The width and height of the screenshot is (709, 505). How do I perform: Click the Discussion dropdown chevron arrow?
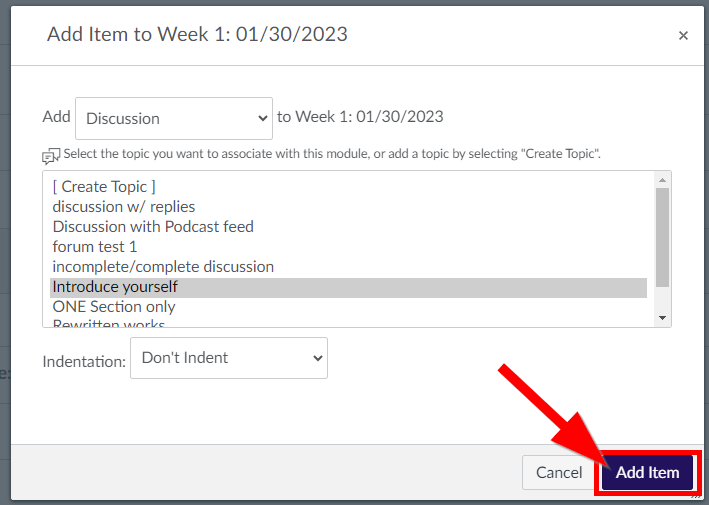click(x=262, y=118)
